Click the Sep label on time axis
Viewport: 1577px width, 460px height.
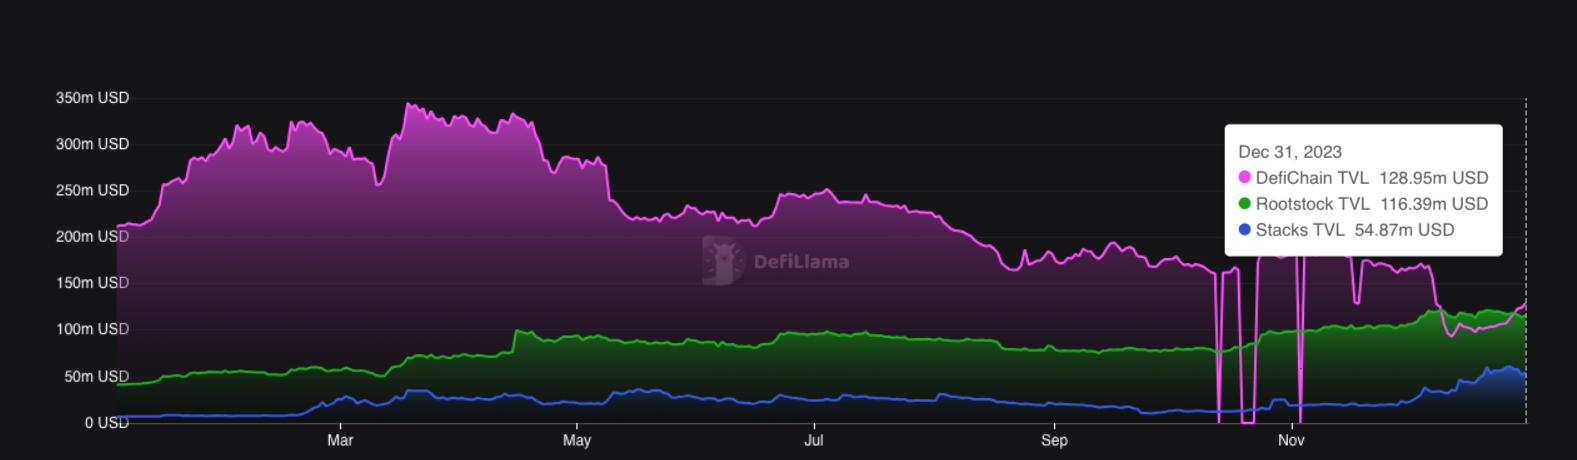(x=1054, y=440)
